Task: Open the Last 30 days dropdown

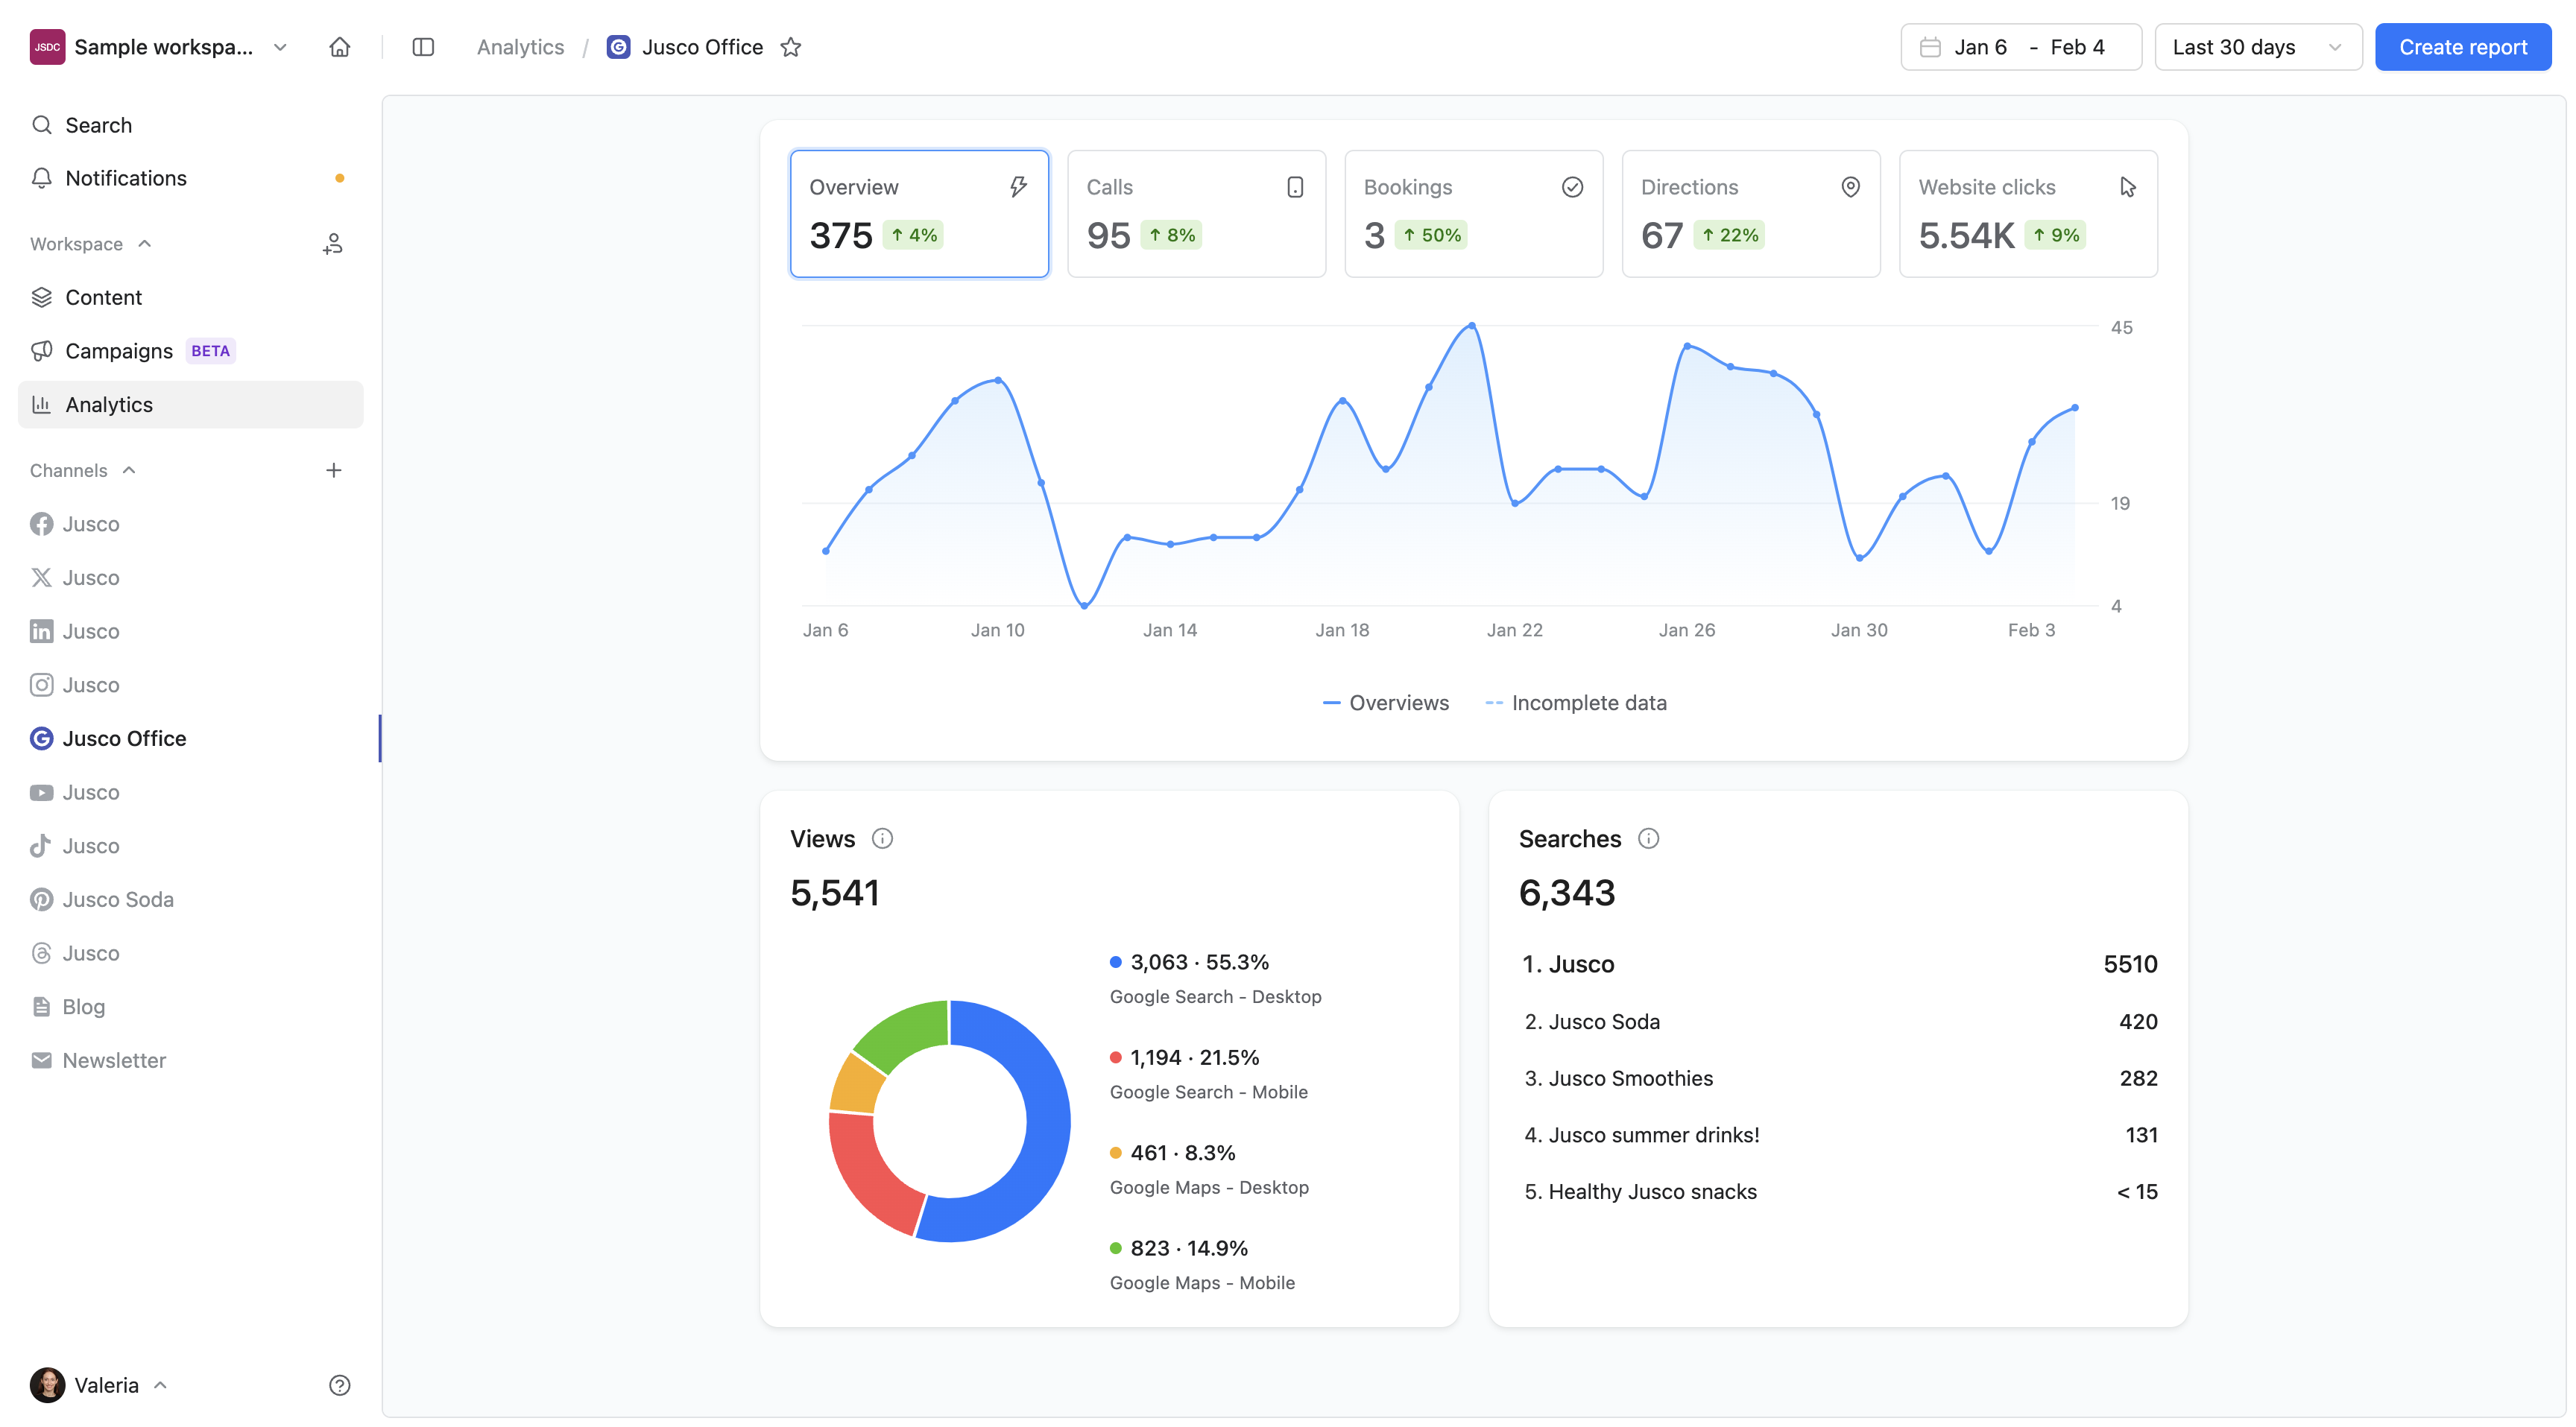Action: pos(2257,47)
